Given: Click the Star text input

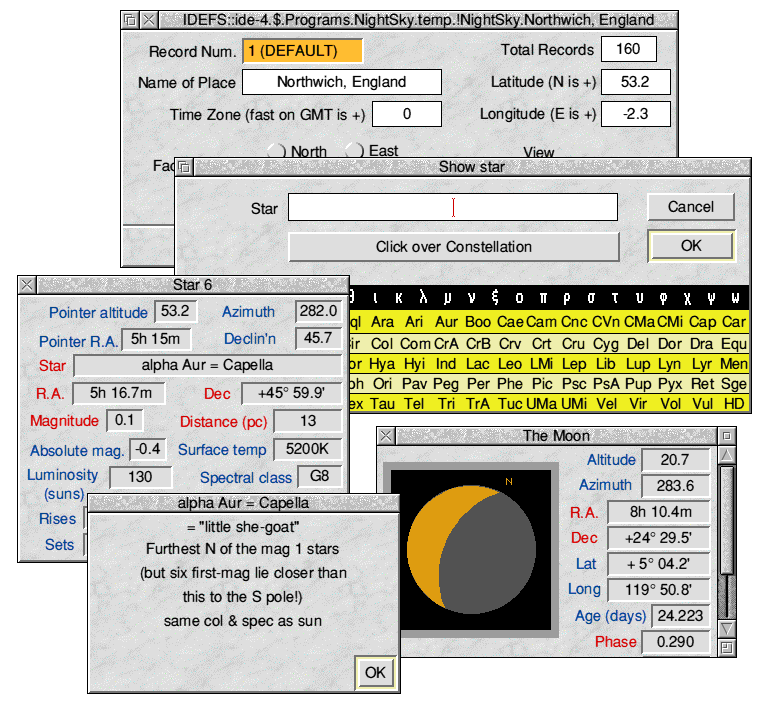Looking at the screenshot, I should [x=453, y=207].
